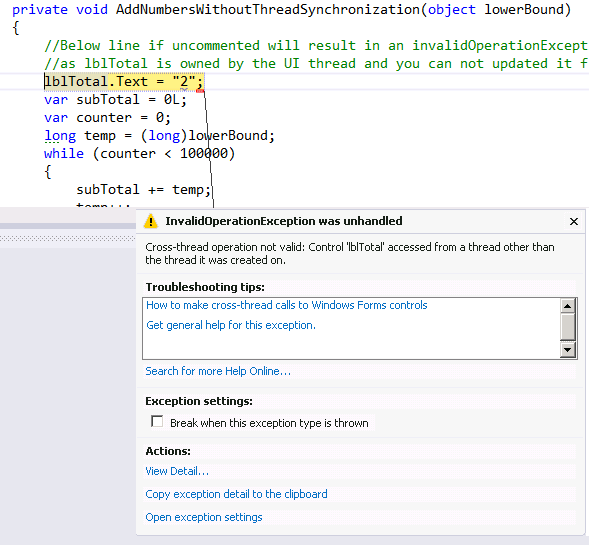Image resolution: width=589 pixels, height=545 pixels.
Task: Open 'How to make cross-thread calls' link
Action: pos(287,305)
